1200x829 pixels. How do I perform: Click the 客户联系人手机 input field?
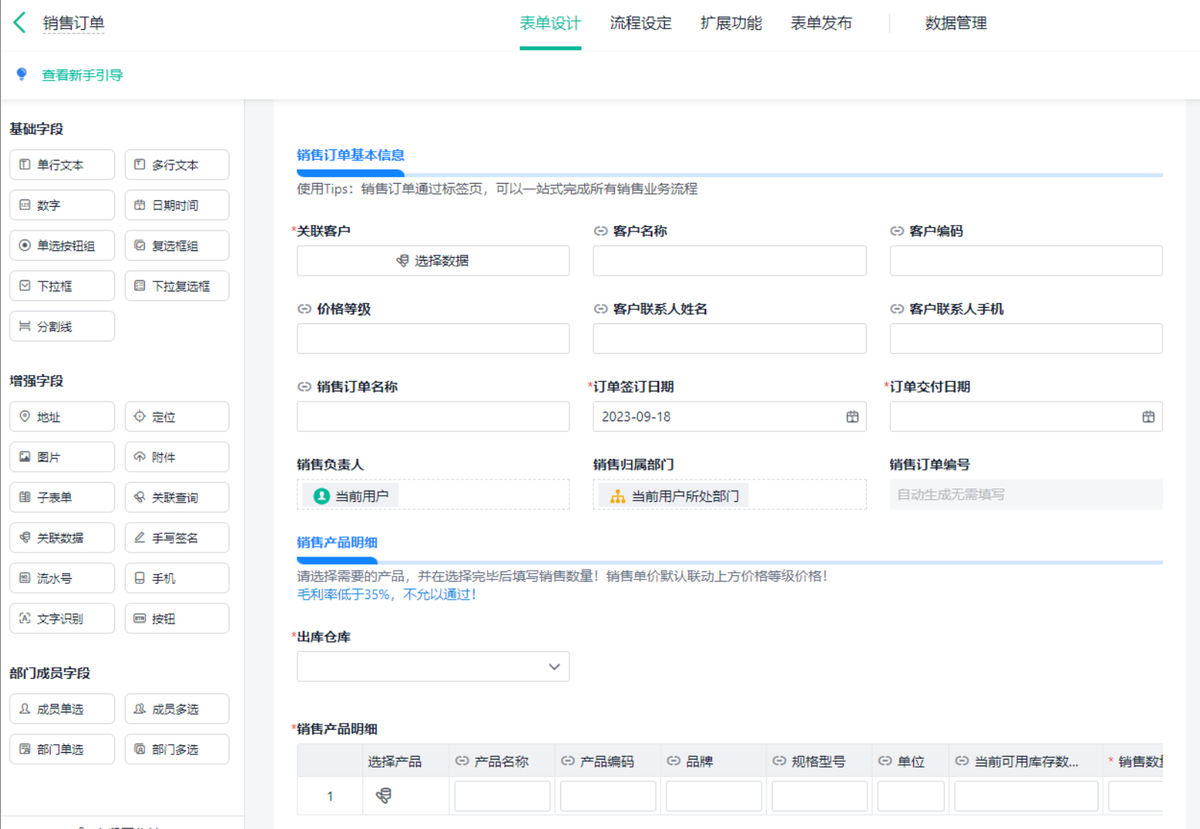pos(1026,338)
